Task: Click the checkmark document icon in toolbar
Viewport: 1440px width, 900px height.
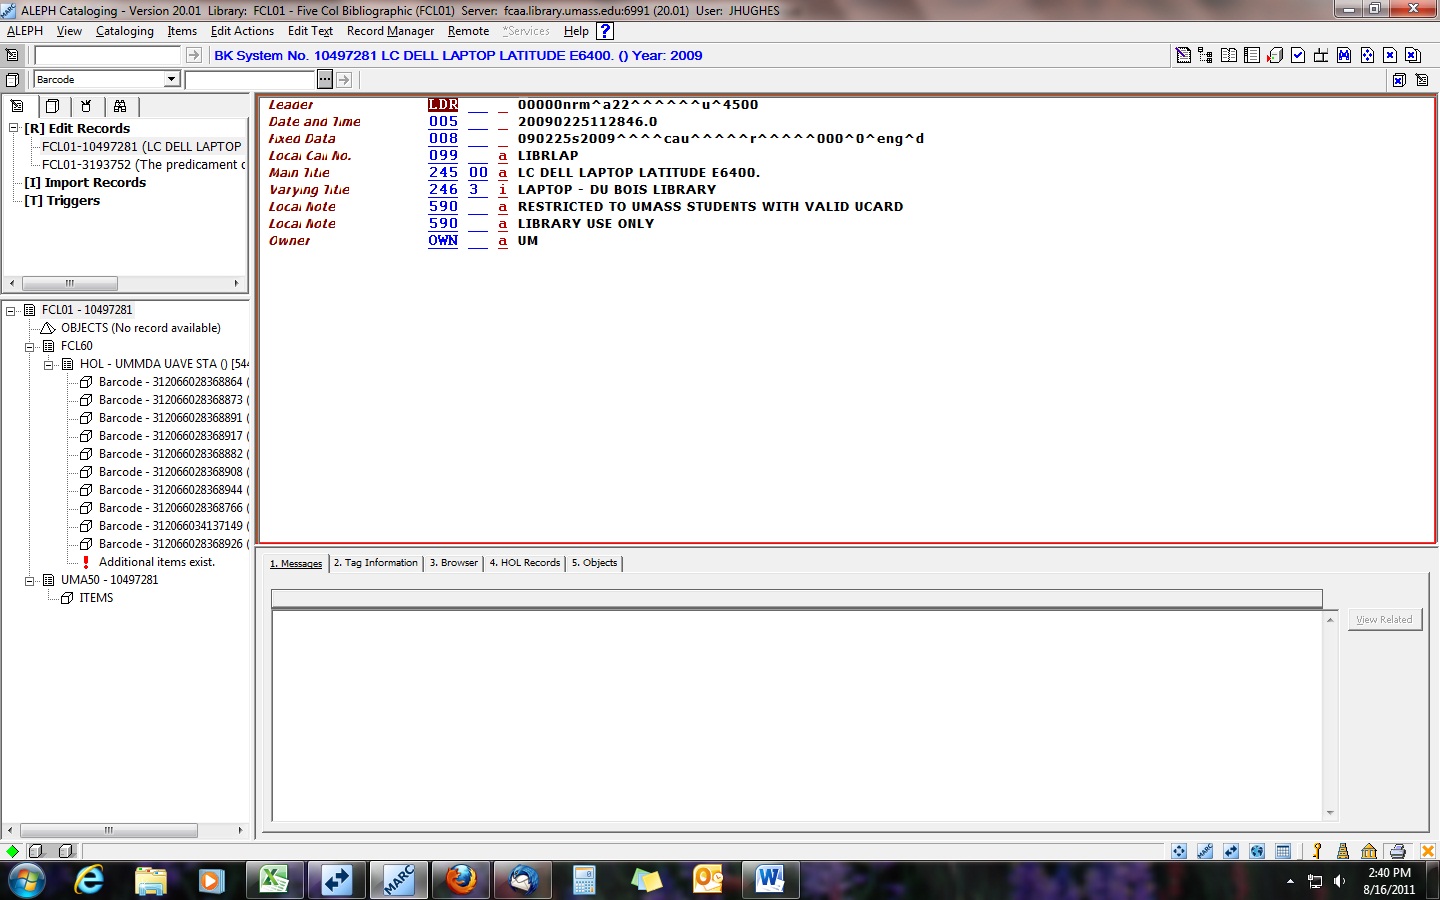Action: pos(1298,56)
